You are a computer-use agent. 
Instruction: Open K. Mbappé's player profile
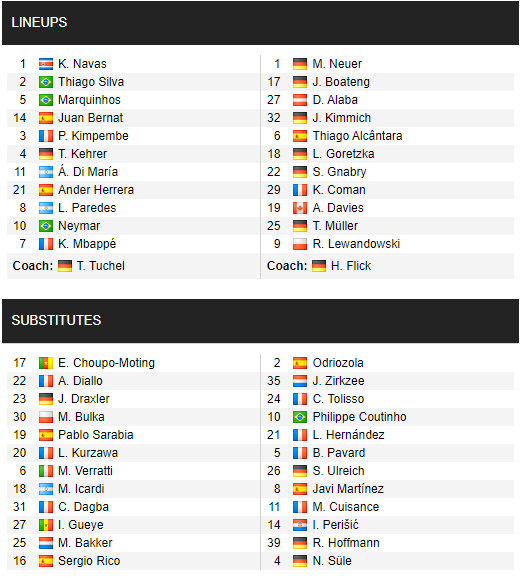click(87, 244)
